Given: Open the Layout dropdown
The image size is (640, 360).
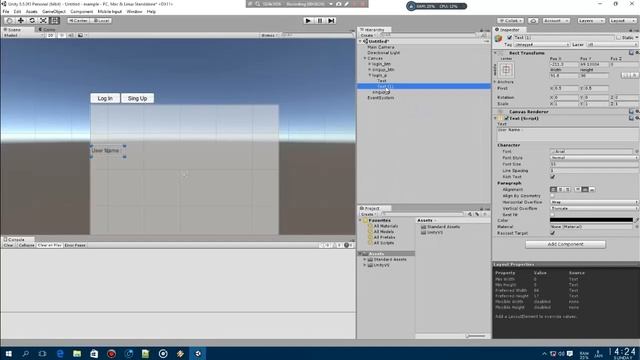Looking at the screenshot, I should (x=622, y=20).
